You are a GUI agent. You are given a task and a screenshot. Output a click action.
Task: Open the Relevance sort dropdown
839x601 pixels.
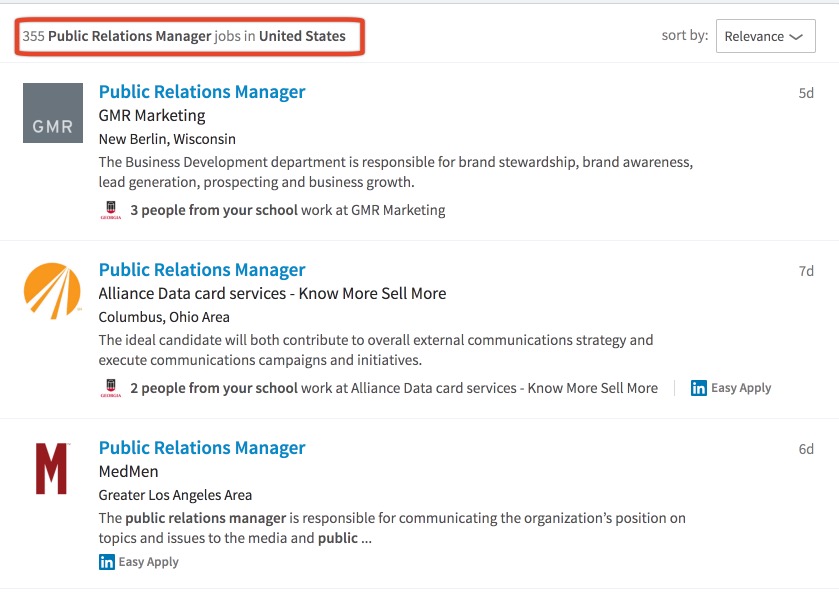tap(765, 36)
